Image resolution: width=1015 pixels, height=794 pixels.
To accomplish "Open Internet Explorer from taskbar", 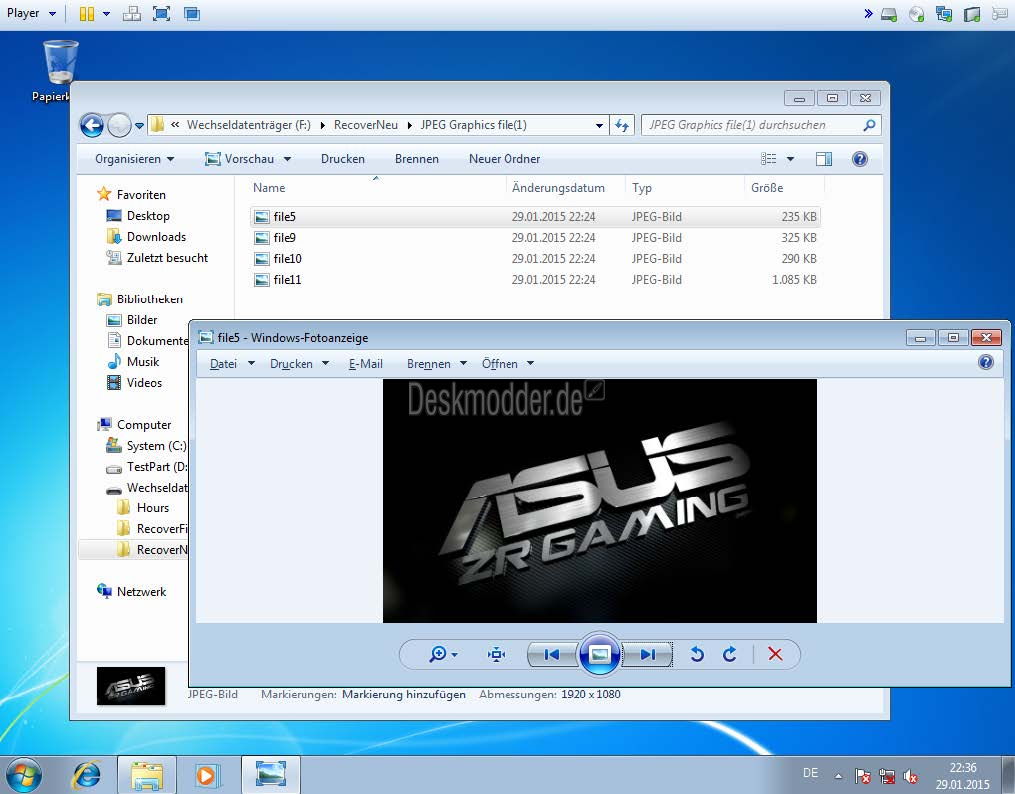I will coord(86,775).
